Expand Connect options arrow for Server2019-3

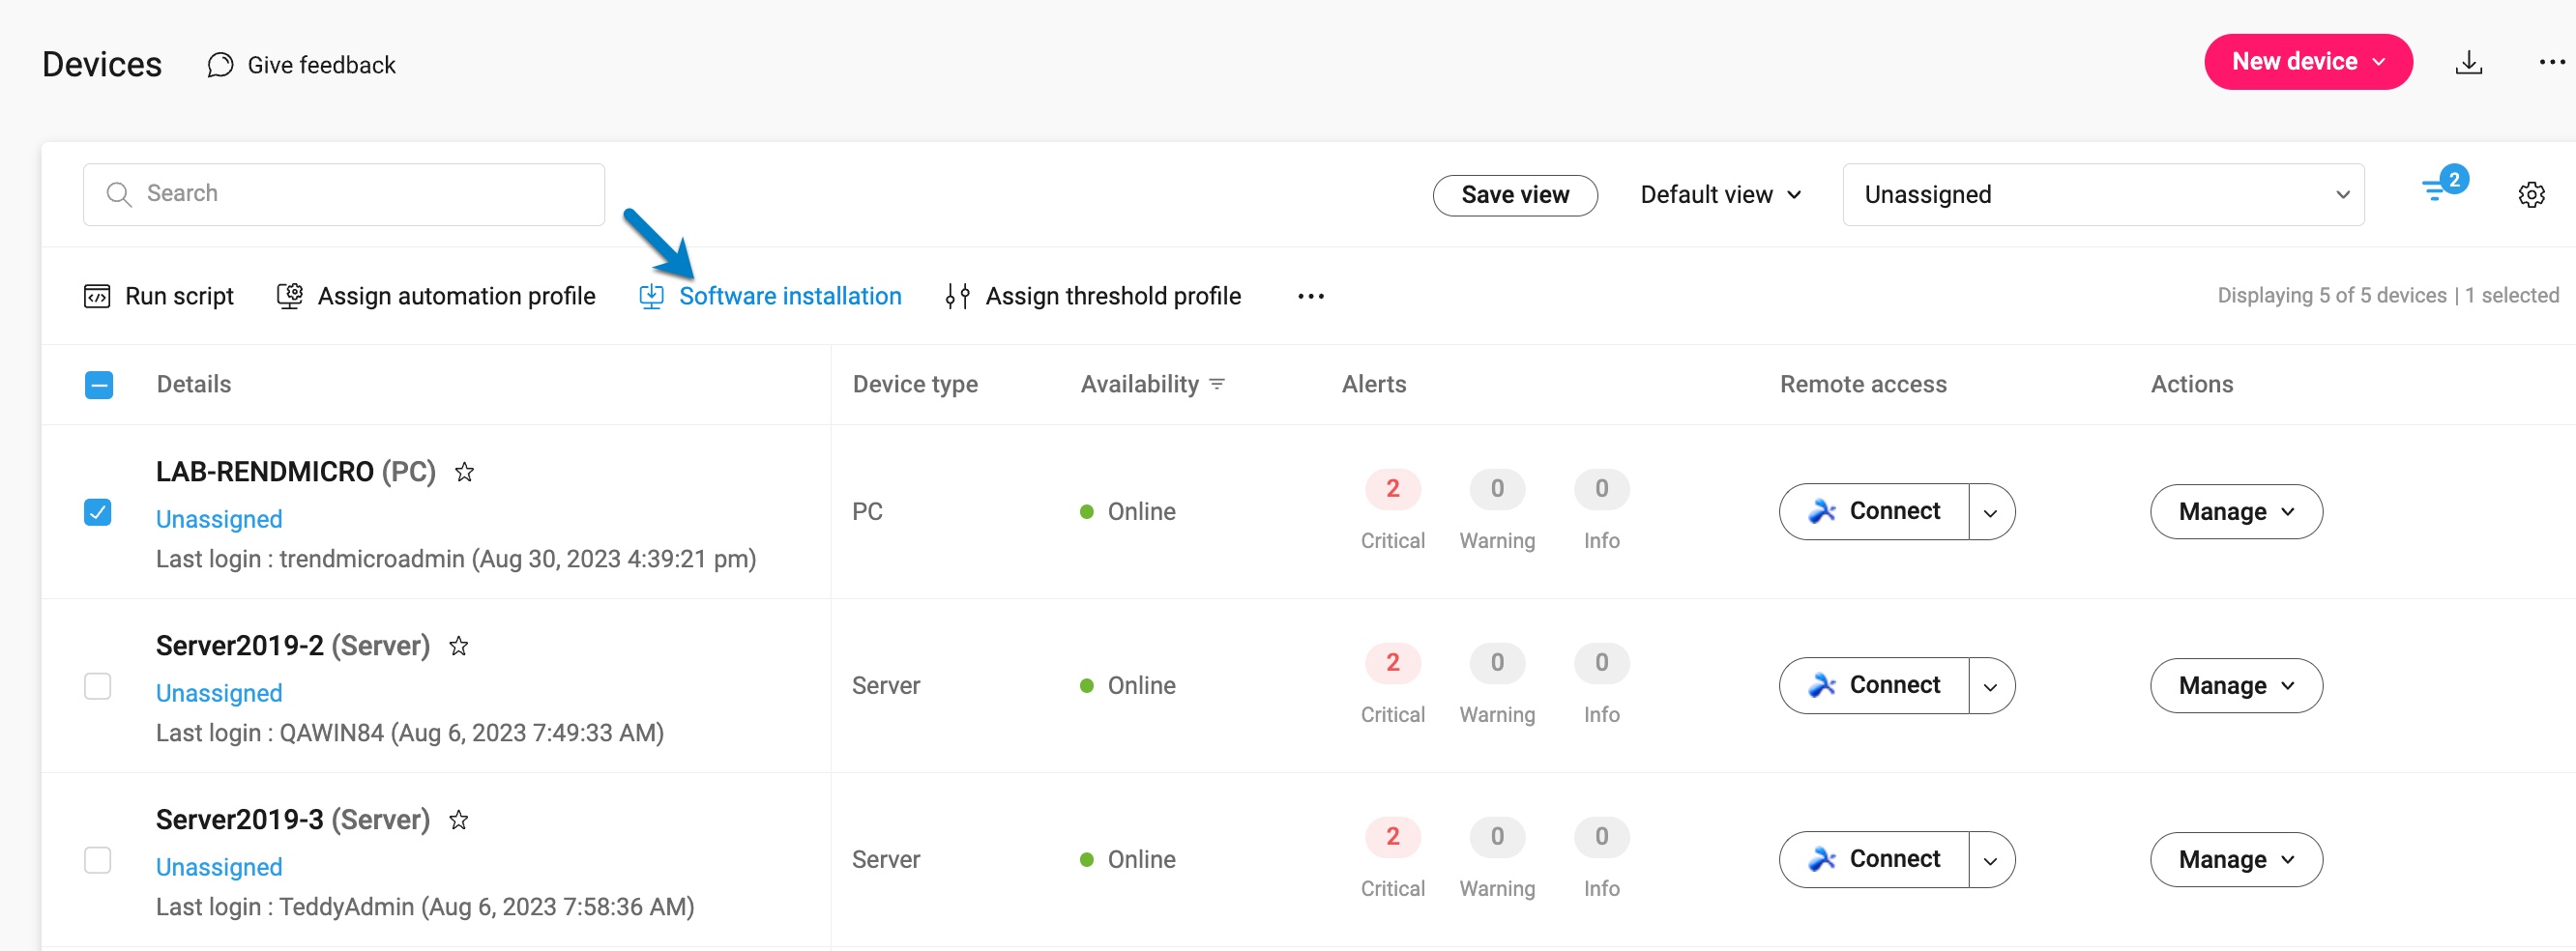(x=1990, y=860)
